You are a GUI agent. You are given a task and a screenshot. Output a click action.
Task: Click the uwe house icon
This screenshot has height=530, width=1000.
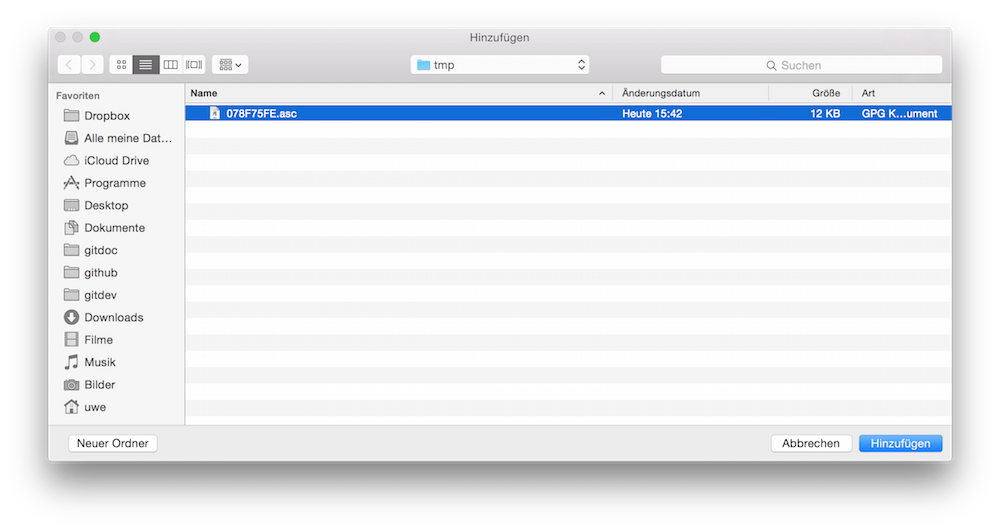pyautogui.click(x=71, y=406)
